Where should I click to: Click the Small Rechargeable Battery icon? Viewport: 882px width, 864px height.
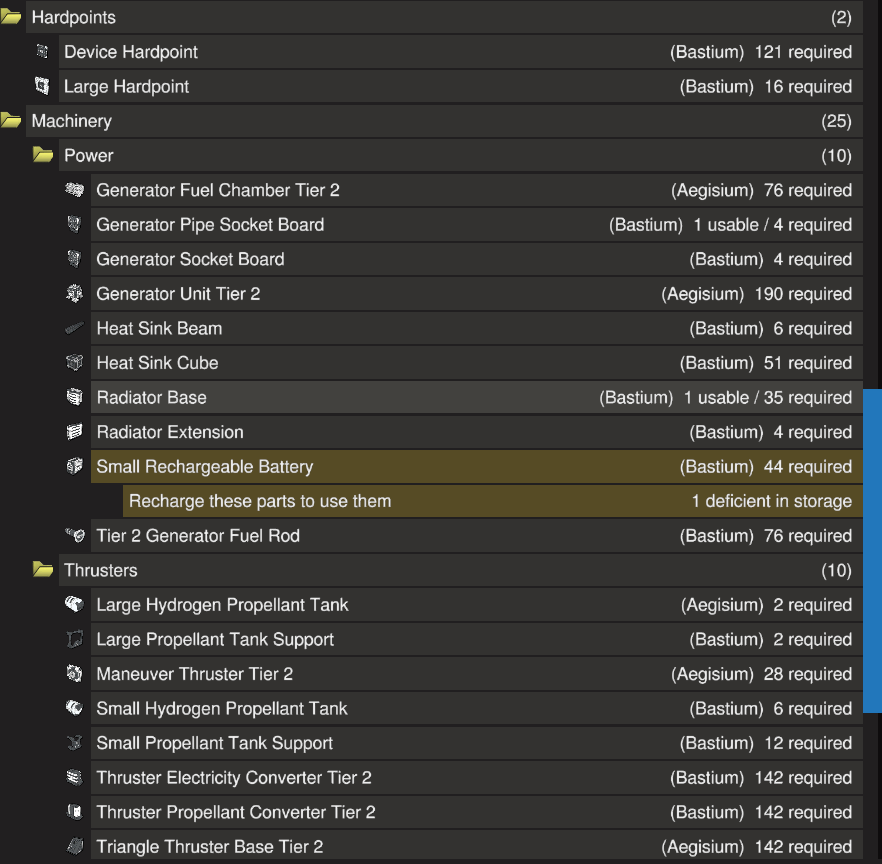pos(74,467)
